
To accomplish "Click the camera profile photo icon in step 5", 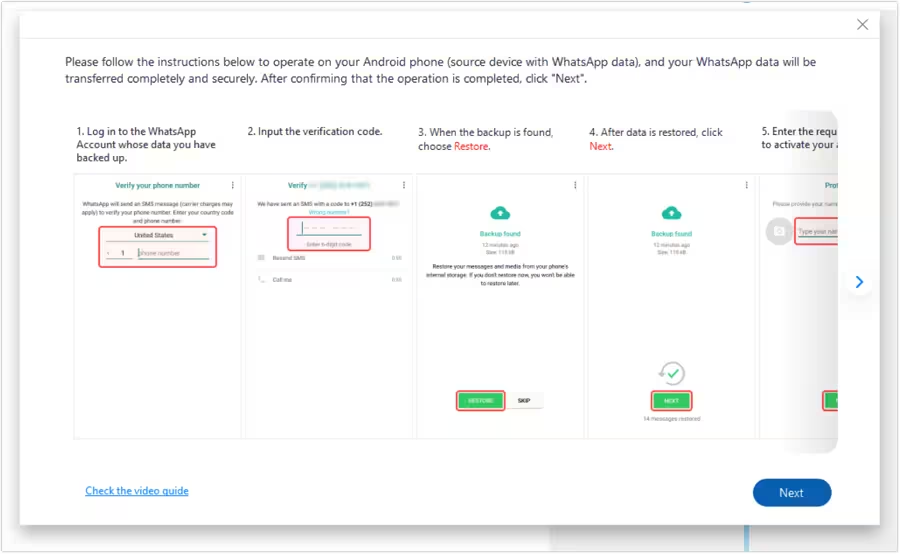I will [777, 231].
